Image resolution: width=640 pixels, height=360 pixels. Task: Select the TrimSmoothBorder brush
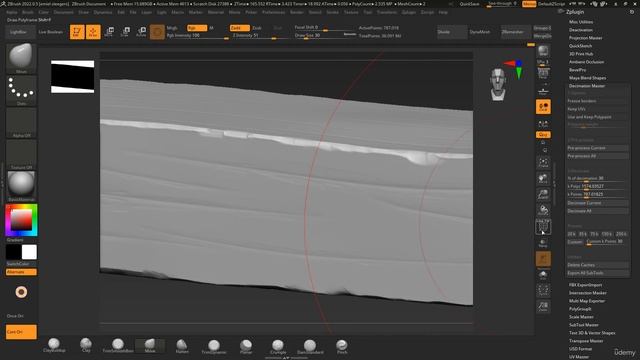[x=118, y=345]
